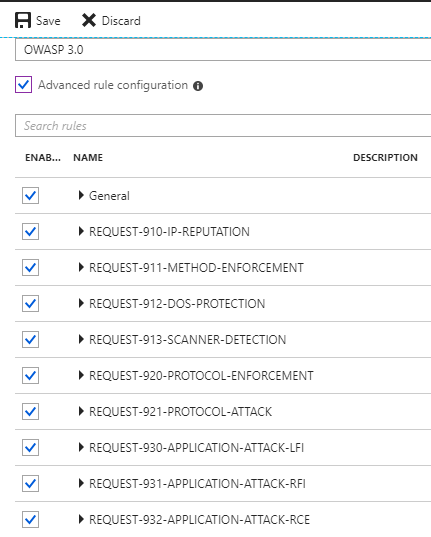Image resolution: width=431 pixels, height=537 pixels.
Task: Select the REQUEST-930-APPLICATION-ATTACK-LFI row text
Action: pyautogui.click(x=197, y=448)
